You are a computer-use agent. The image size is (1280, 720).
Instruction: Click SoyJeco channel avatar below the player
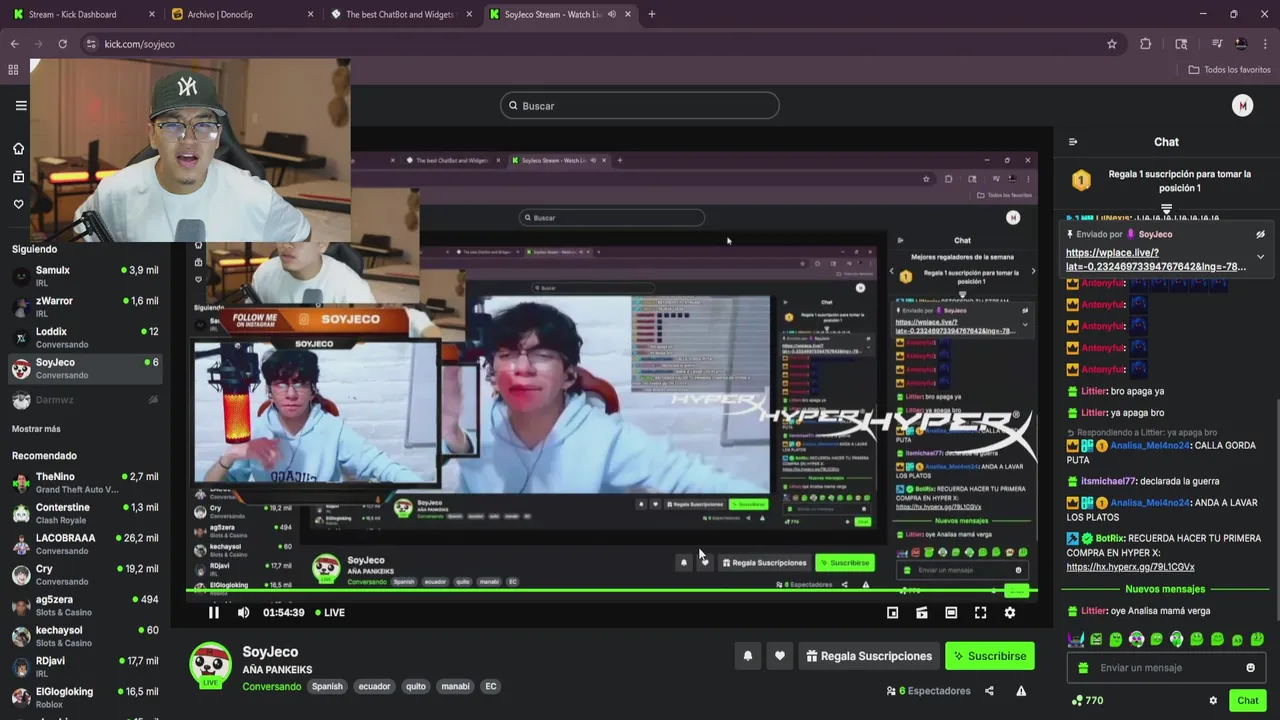click(x=210, y=665)
